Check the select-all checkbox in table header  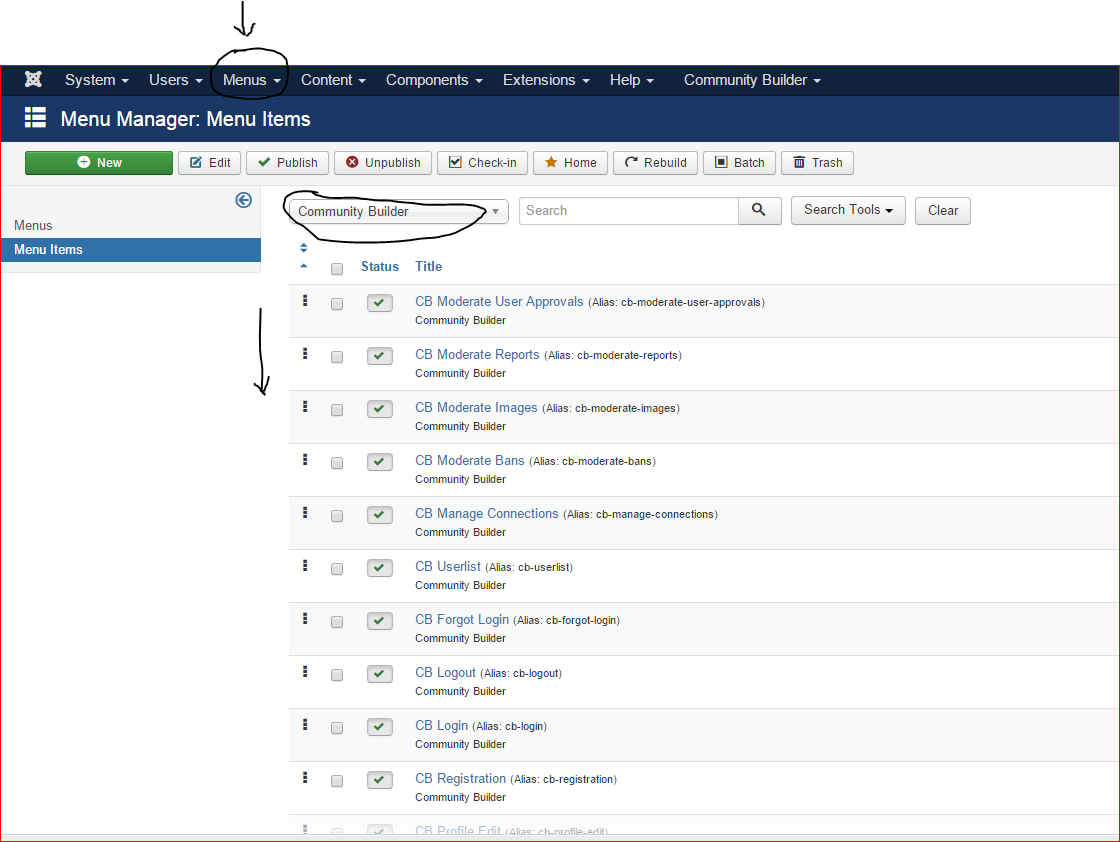(x=337, y=269)
